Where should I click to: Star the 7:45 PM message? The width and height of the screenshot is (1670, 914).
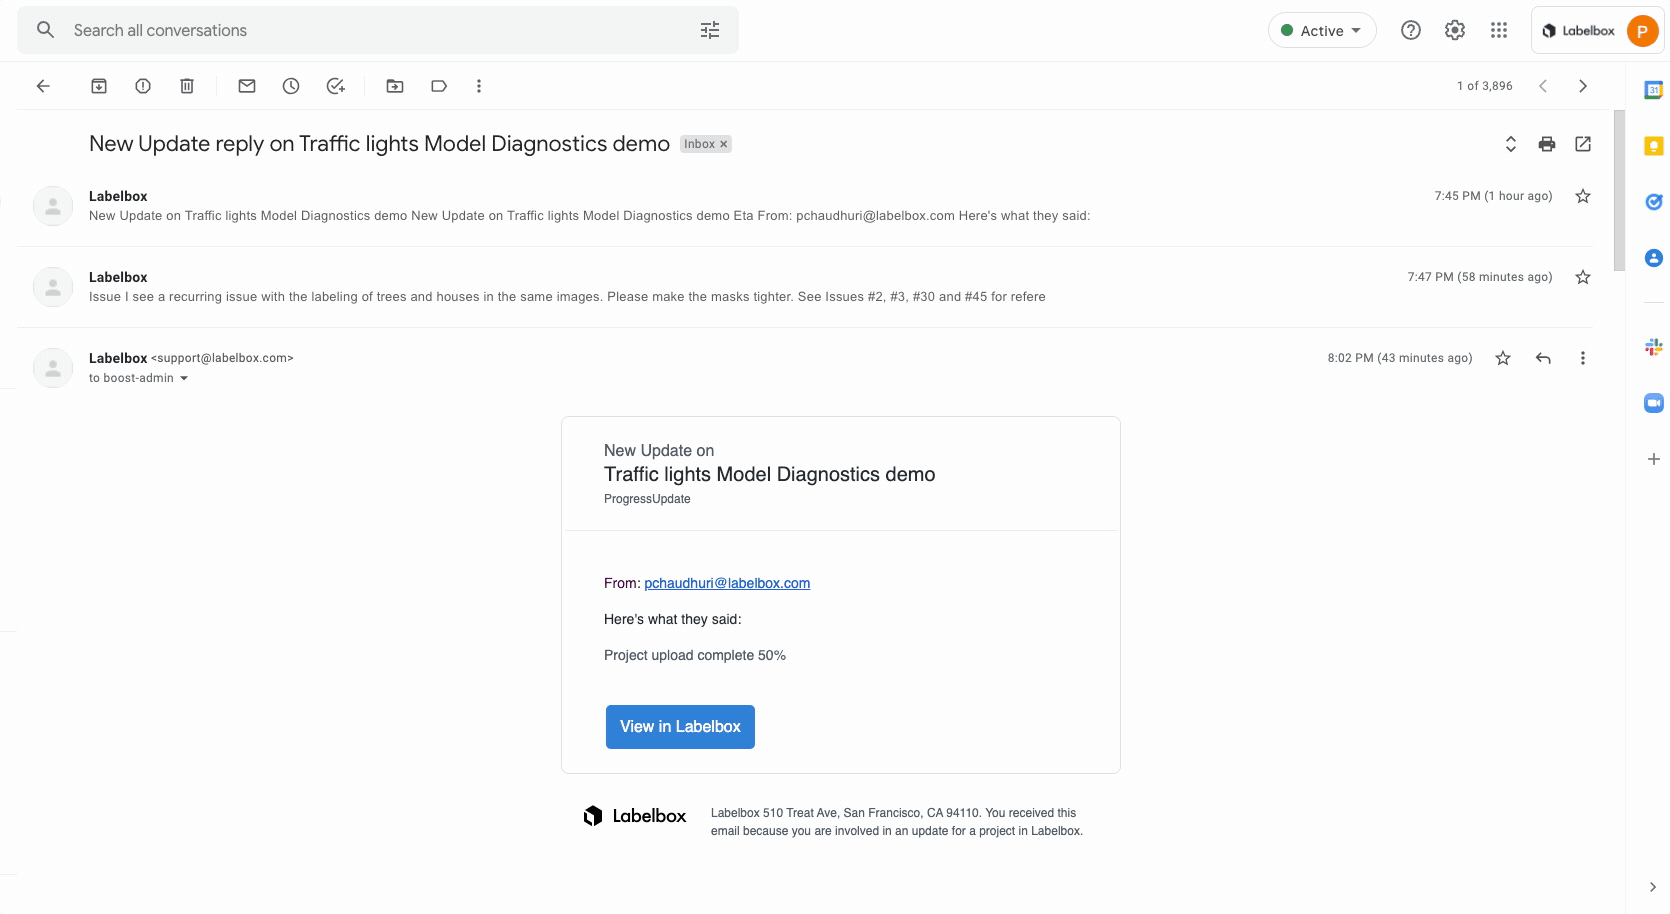coord(1583,196)
